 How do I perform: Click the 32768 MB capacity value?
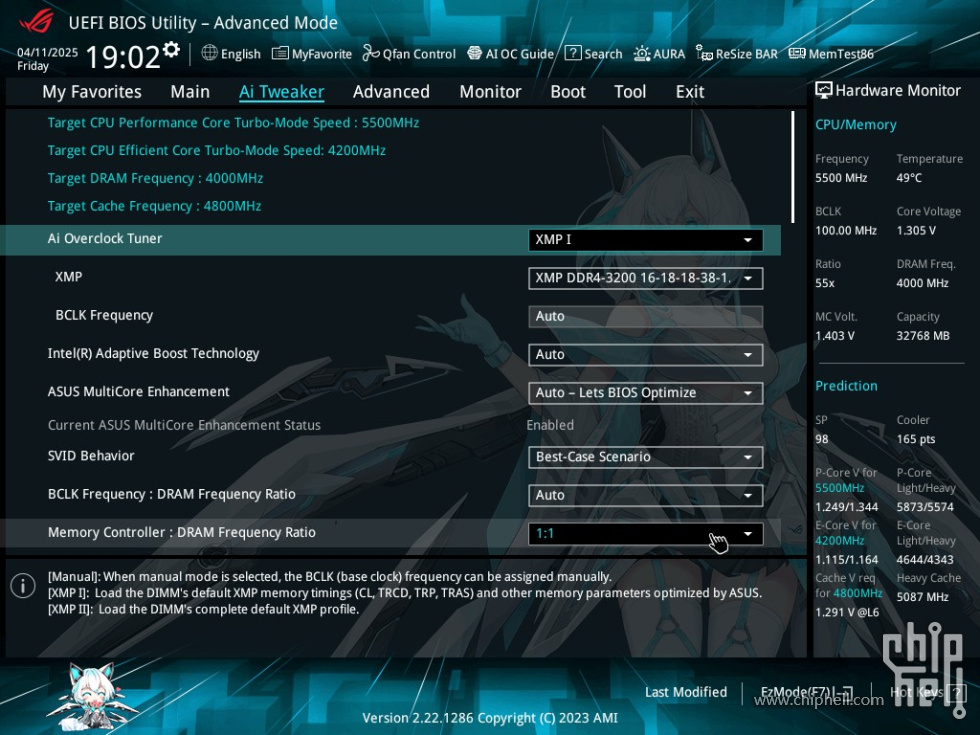point(923,336)
